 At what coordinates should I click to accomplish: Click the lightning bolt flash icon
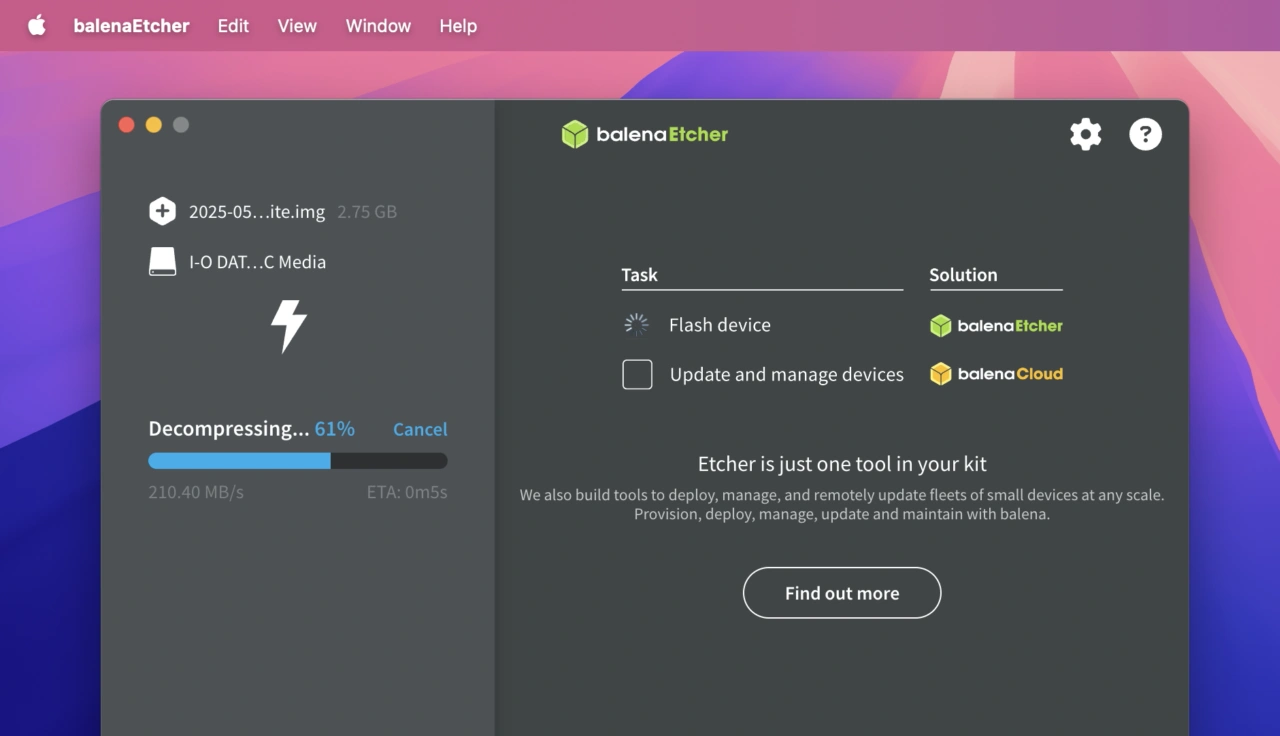tap(288, 326)
